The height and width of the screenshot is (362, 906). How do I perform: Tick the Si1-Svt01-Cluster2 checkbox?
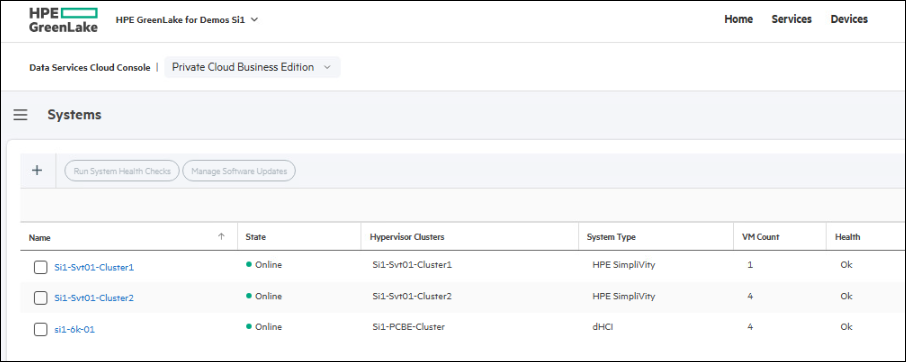pyautogui.click(x=40, y=298)
